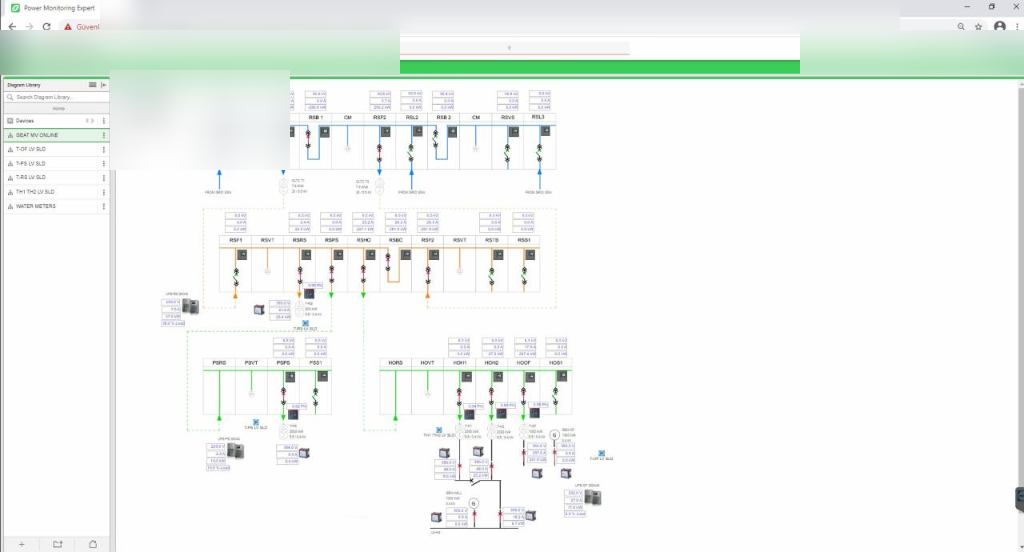This screenshot has height=552, width=1024.
Task: Open the UPS-RS device icon
Action: click(x=190, y=306)
